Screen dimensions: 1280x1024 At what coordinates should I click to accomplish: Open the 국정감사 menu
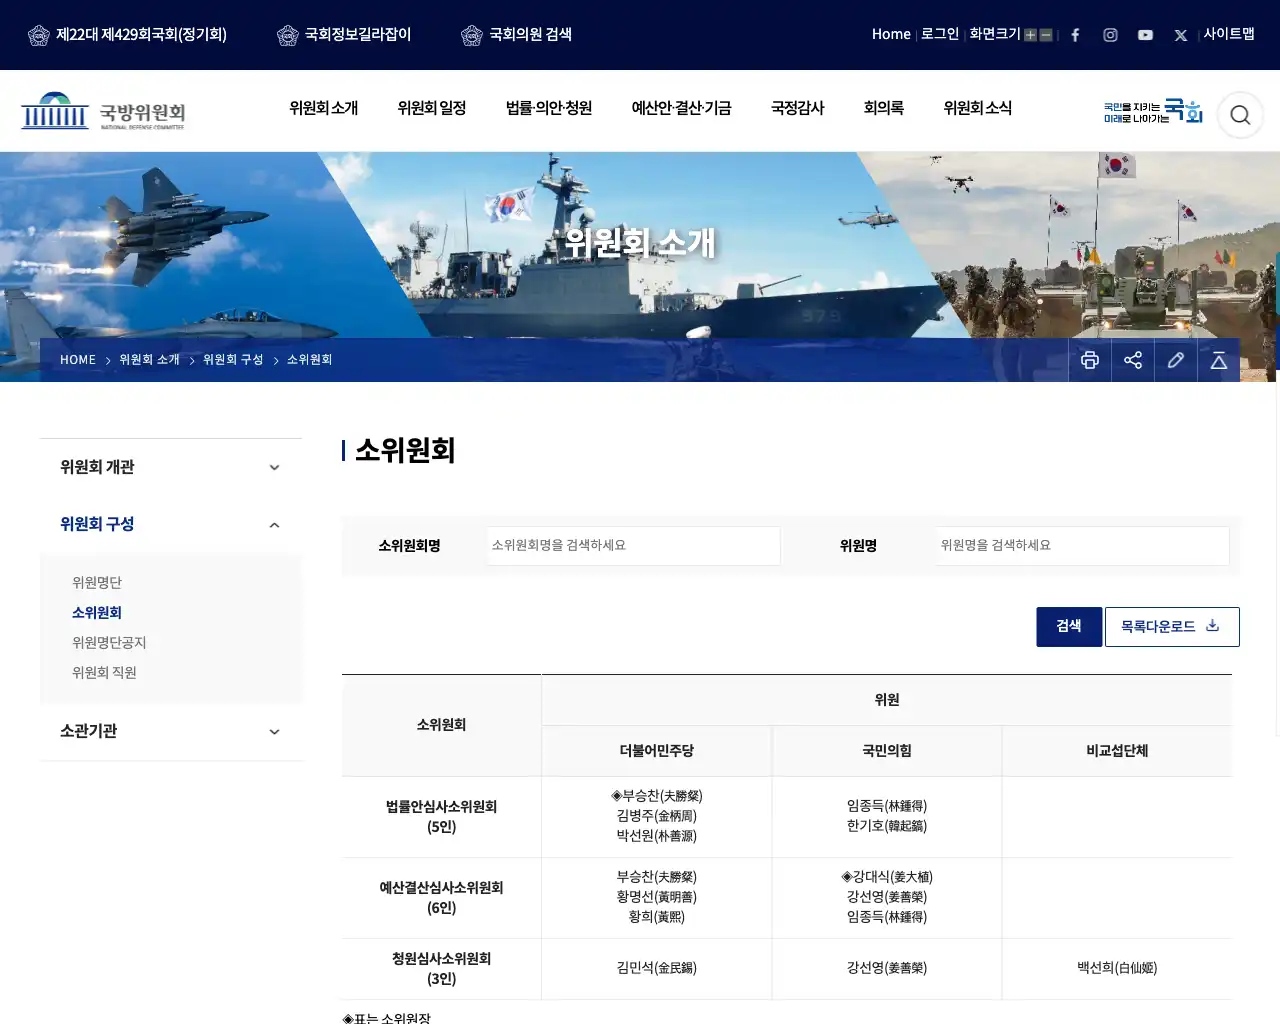tap(798, 108)
